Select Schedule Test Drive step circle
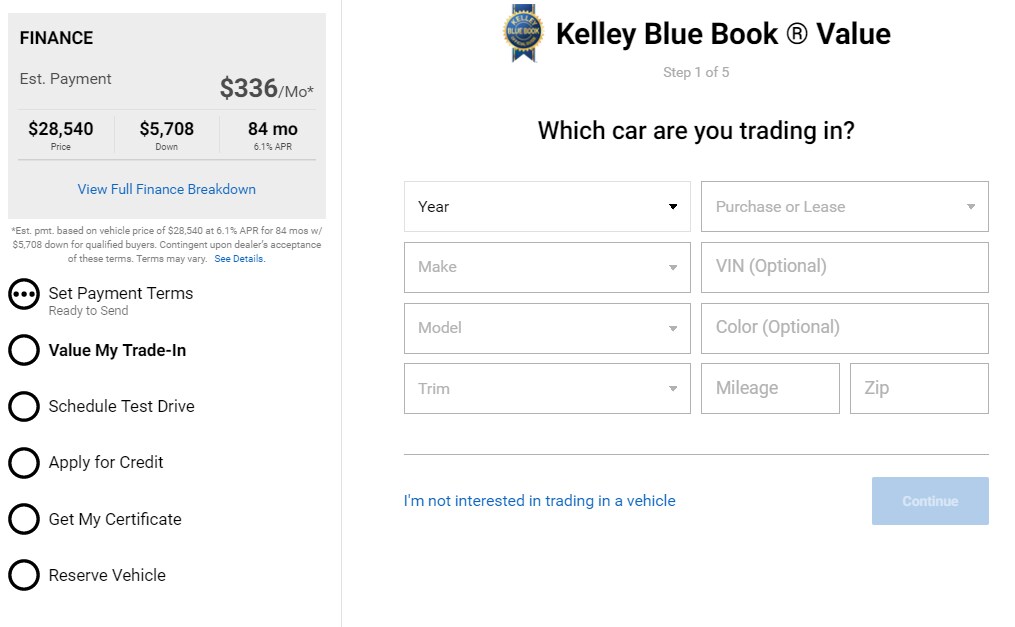This screenshot has width=1015, height=627. 24,406
